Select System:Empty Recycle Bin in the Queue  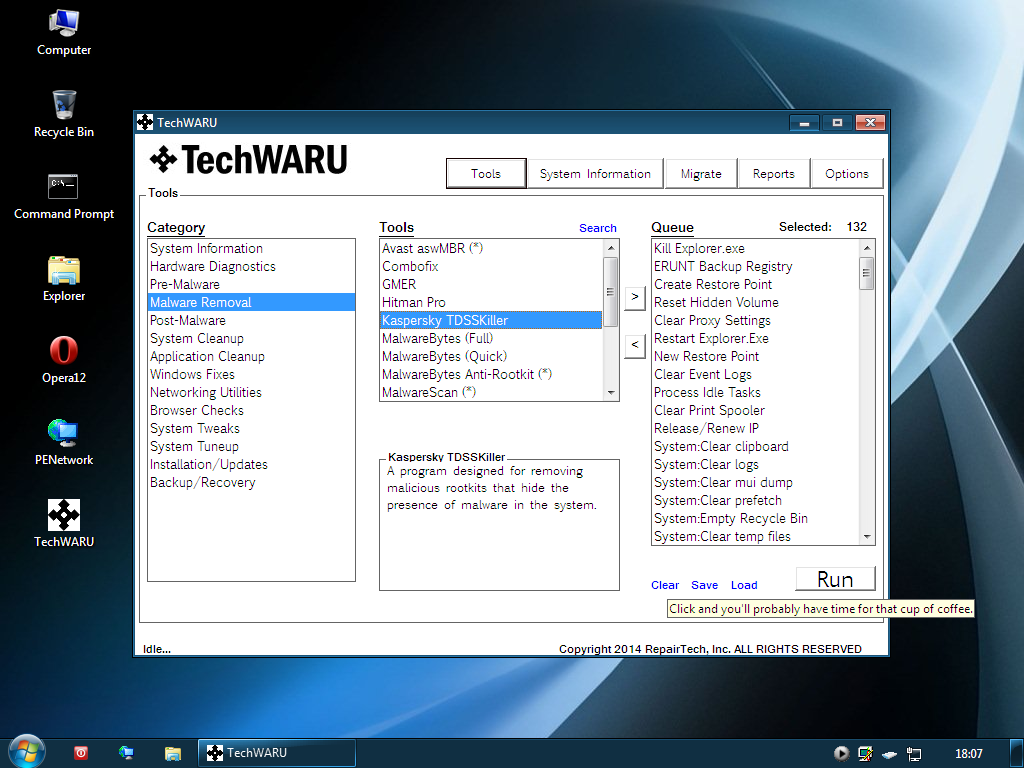756,519
